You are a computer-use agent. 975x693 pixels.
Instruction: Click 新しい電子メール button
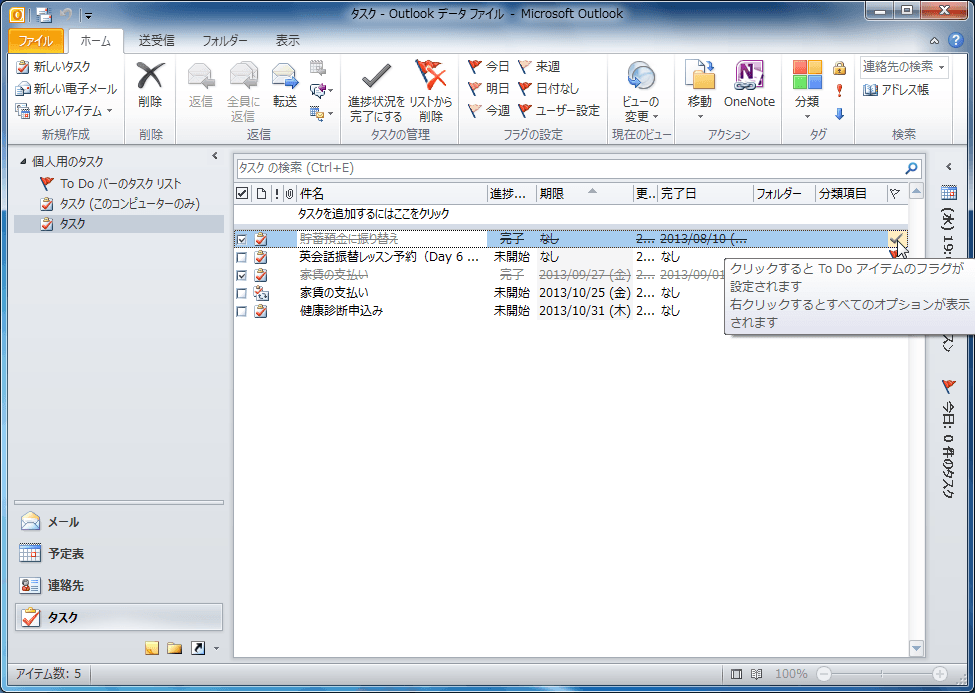click(x=67, y=88)
